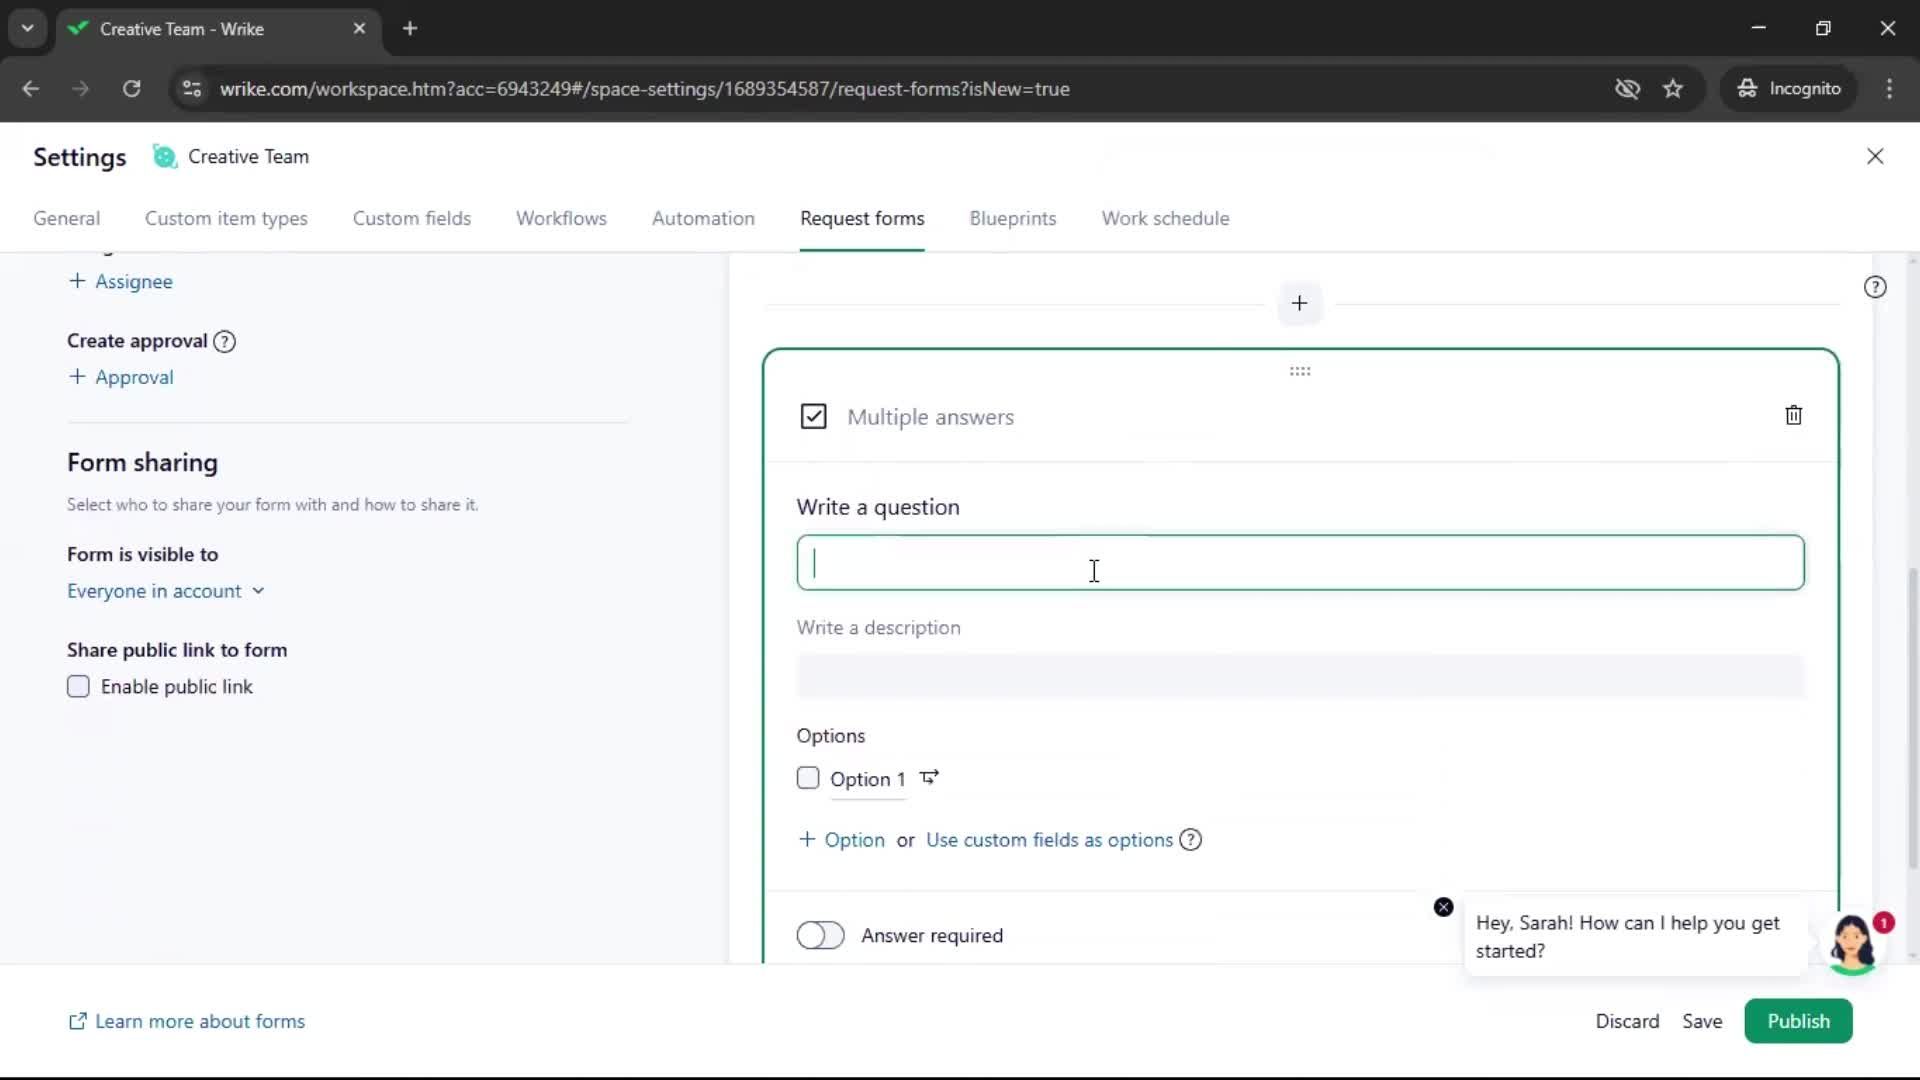Open the chat assistant avatar
1920x1080 pixels.
click(1852, 943)
